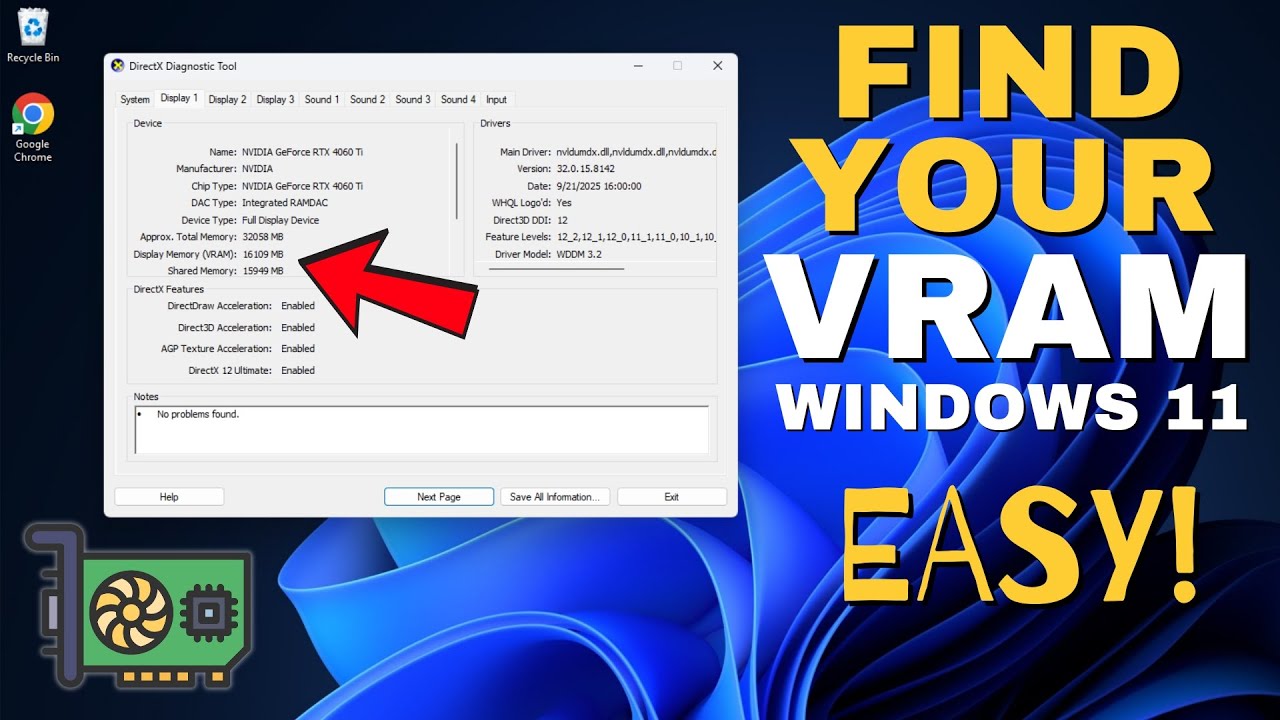Go to the Display 3 tab

pyautogui.click(x=275, y=100)
